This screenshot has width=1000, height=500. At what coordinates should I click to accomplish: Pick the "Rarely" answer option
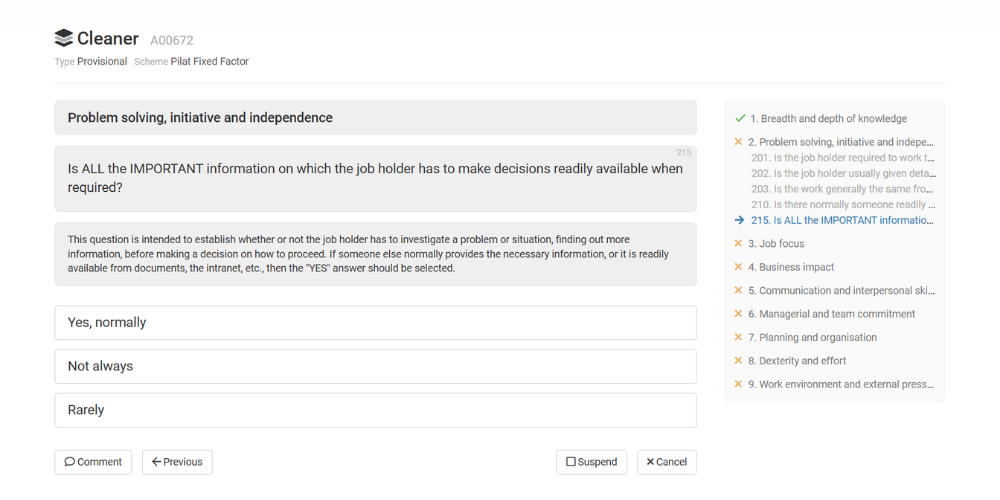[375, 410]
